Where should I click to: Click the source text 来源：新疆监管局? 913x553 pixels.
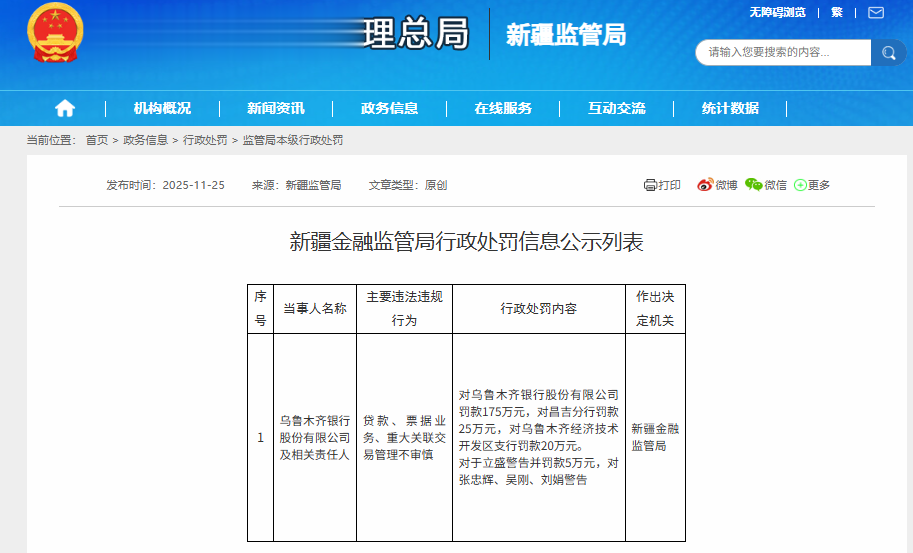coord(296,185)
